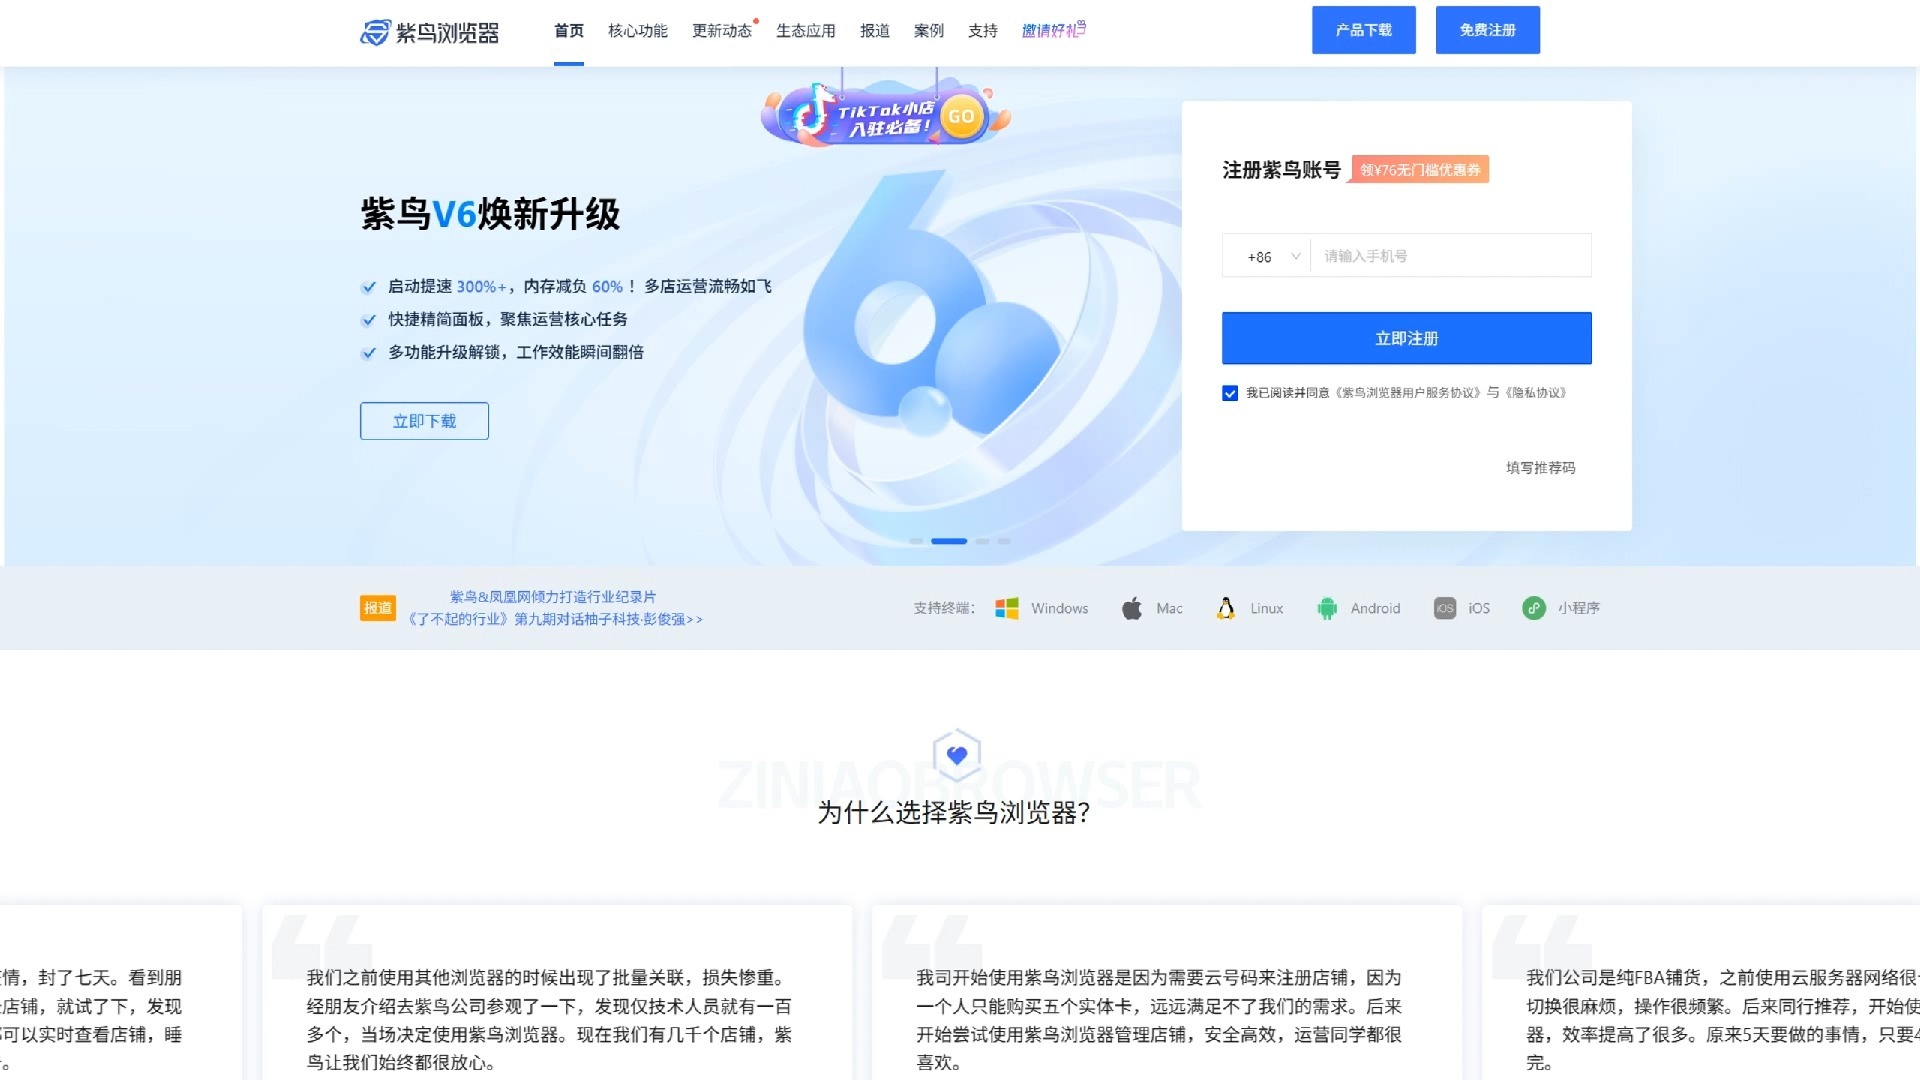The width and height of the screenshot is (1920, 1080).
Task: Click the 免费注册 button
Action: click(1487, 29)
